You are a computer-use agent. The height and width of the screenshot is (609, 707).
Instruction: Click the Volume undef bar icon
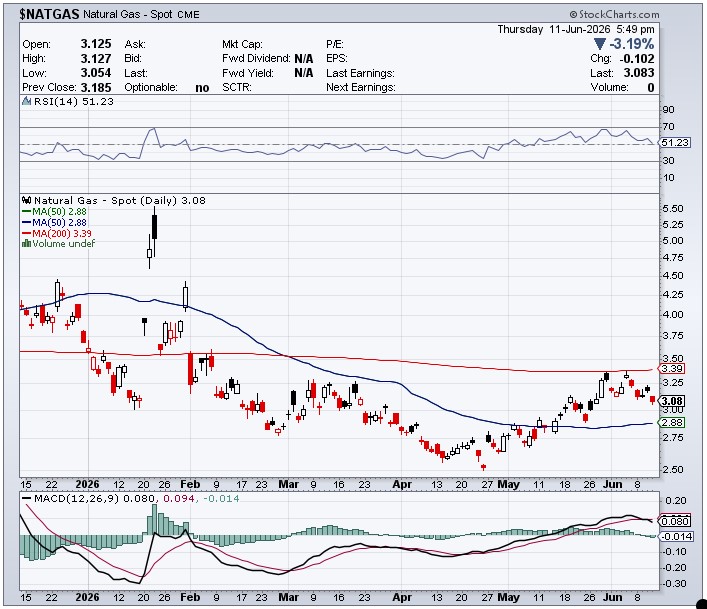tap(26, 243)
